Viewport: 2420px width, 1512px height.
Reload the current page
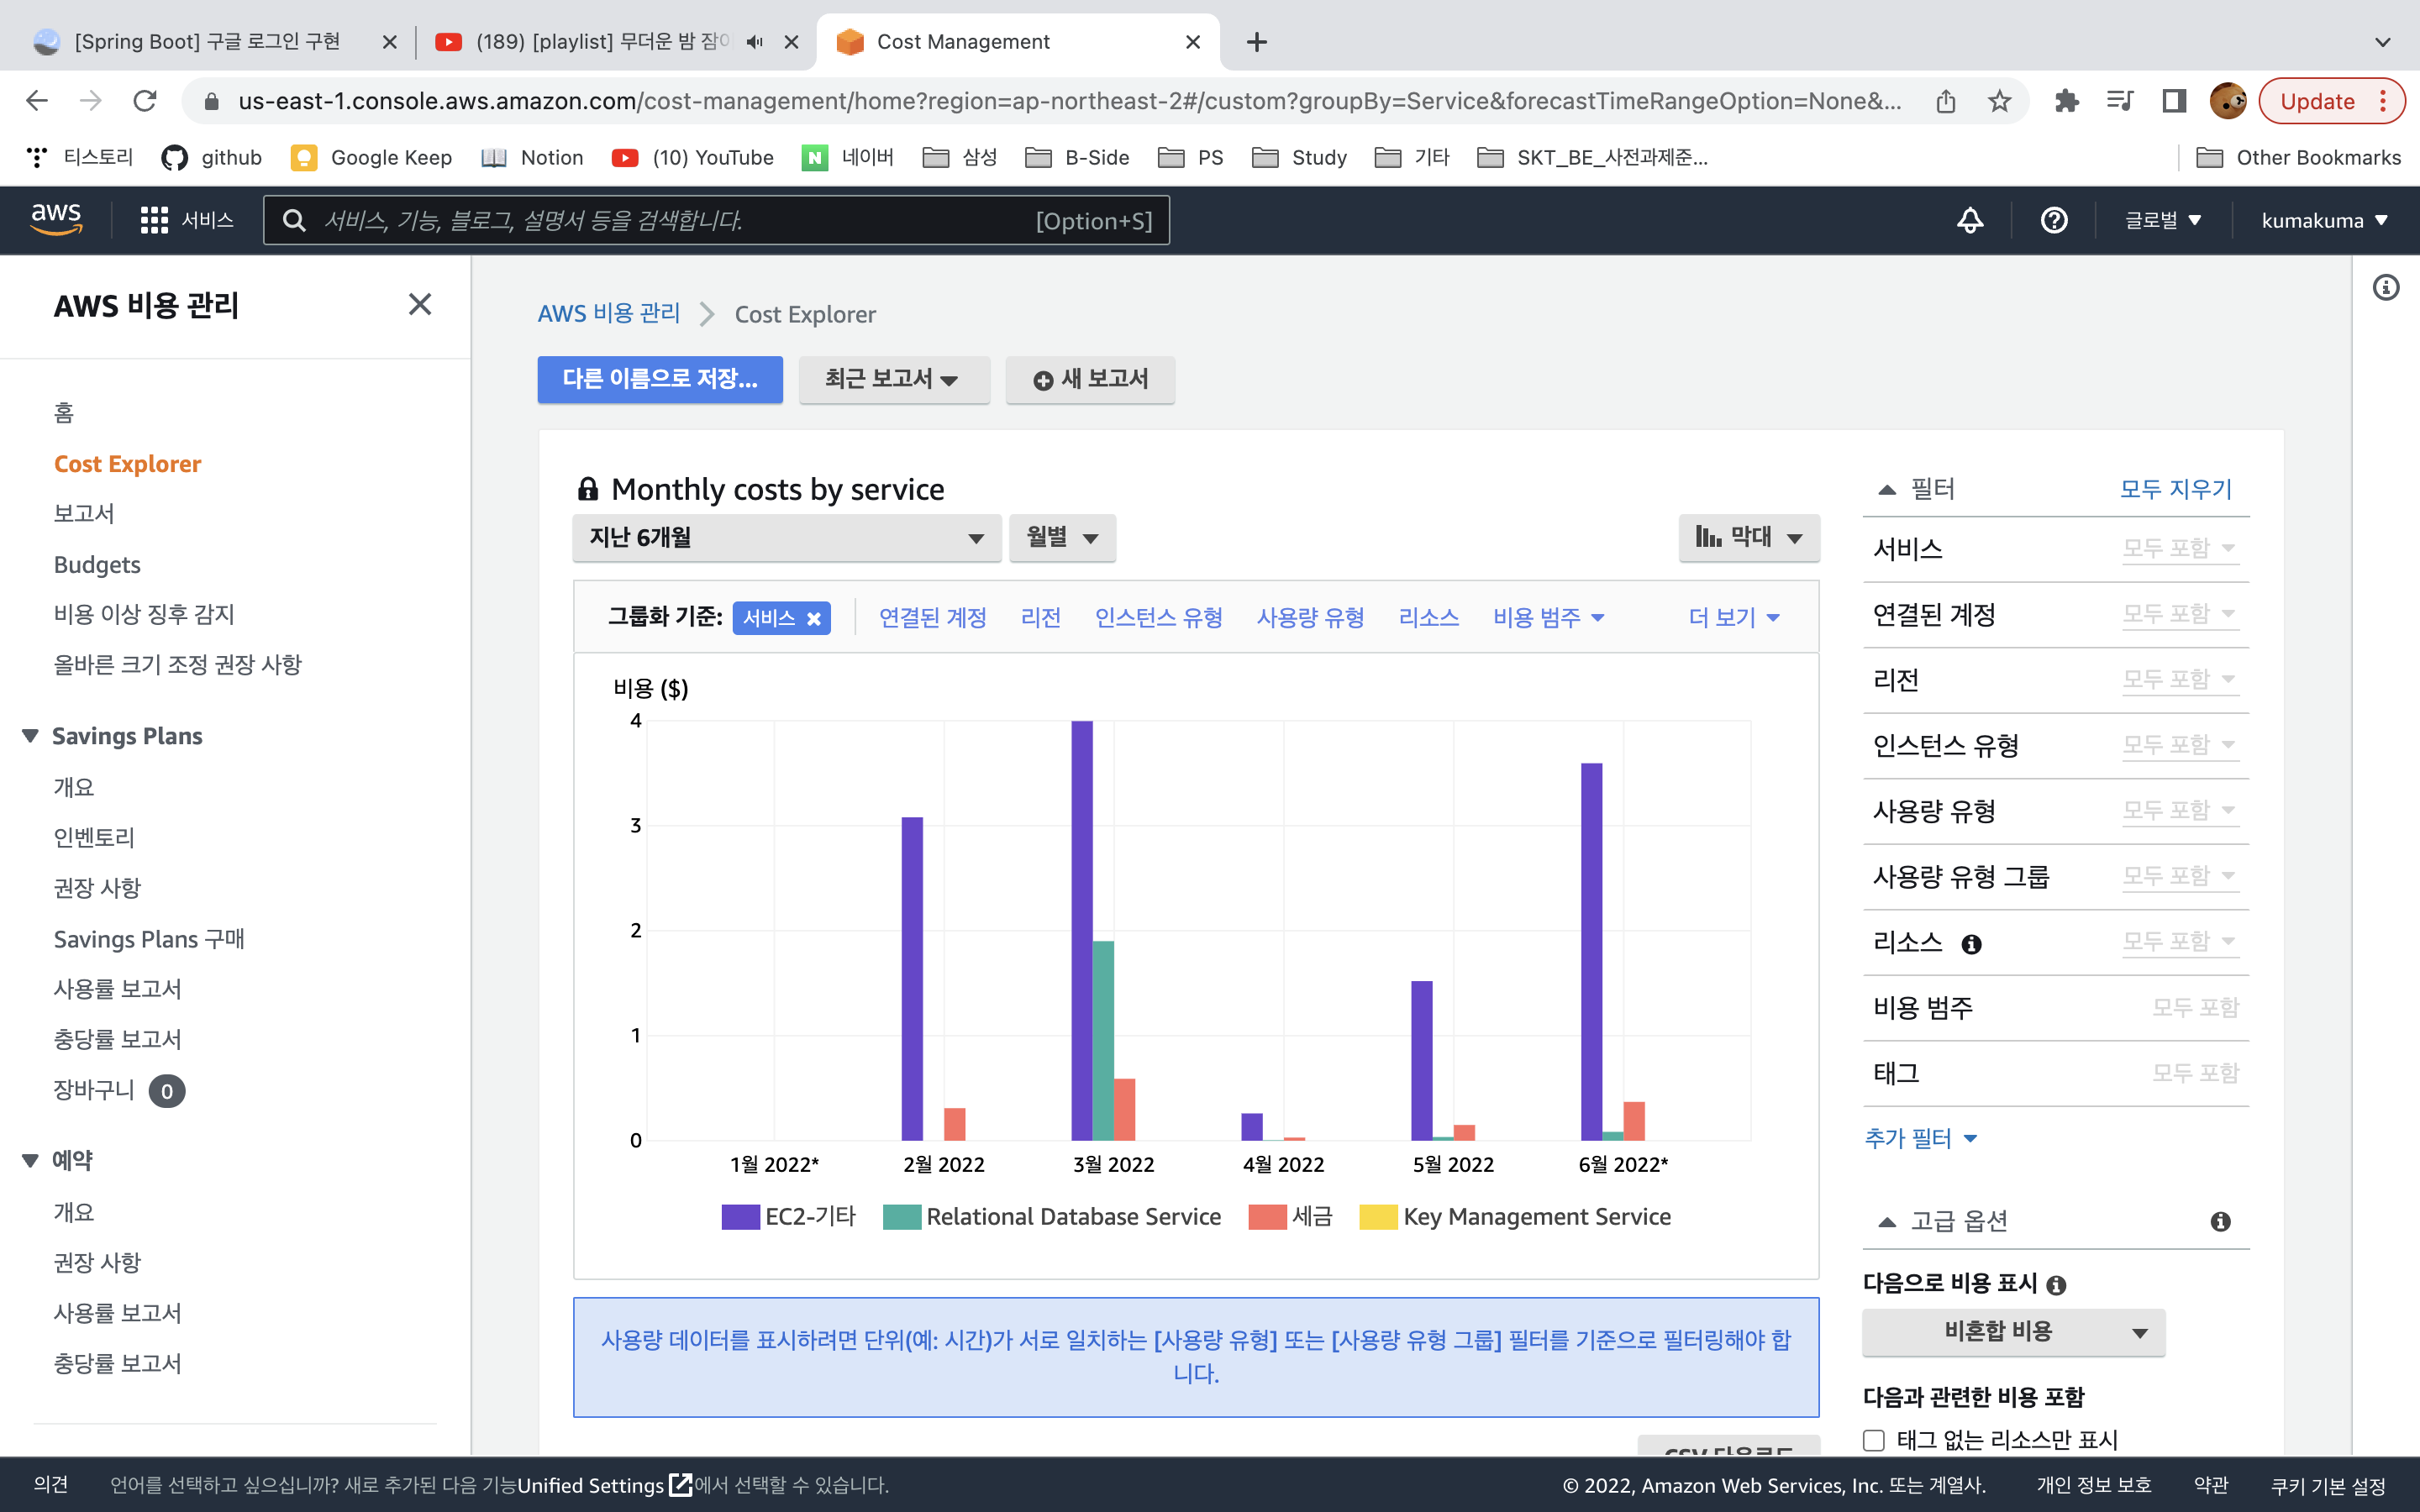[146, 101]
